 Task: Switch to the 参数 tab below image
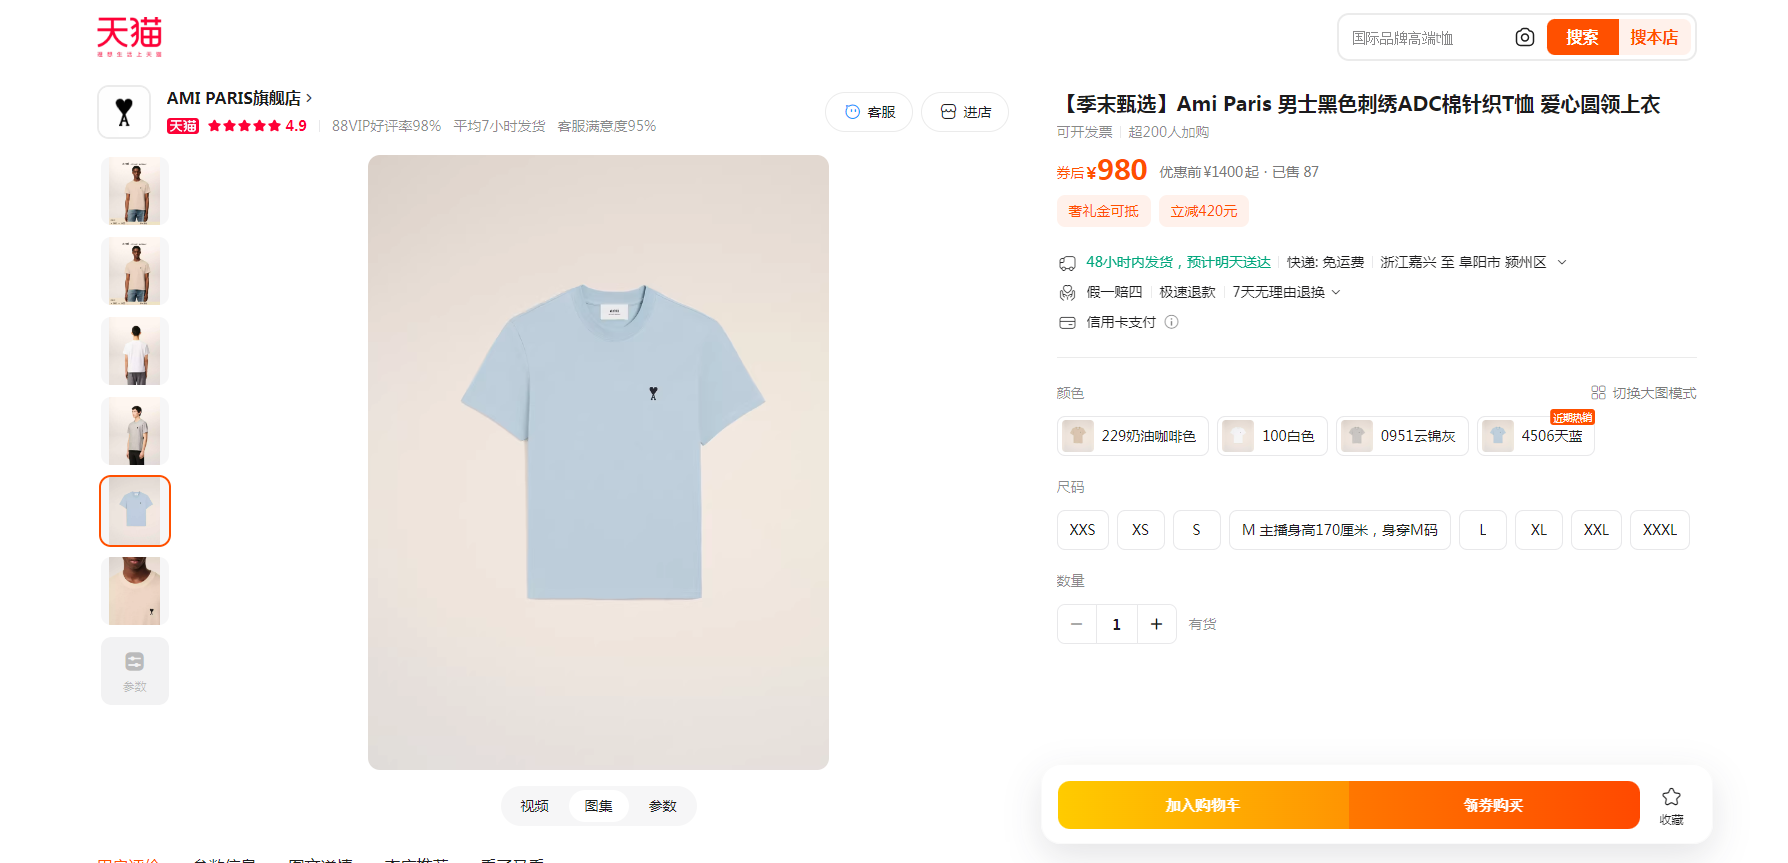(x=662, y=806)
